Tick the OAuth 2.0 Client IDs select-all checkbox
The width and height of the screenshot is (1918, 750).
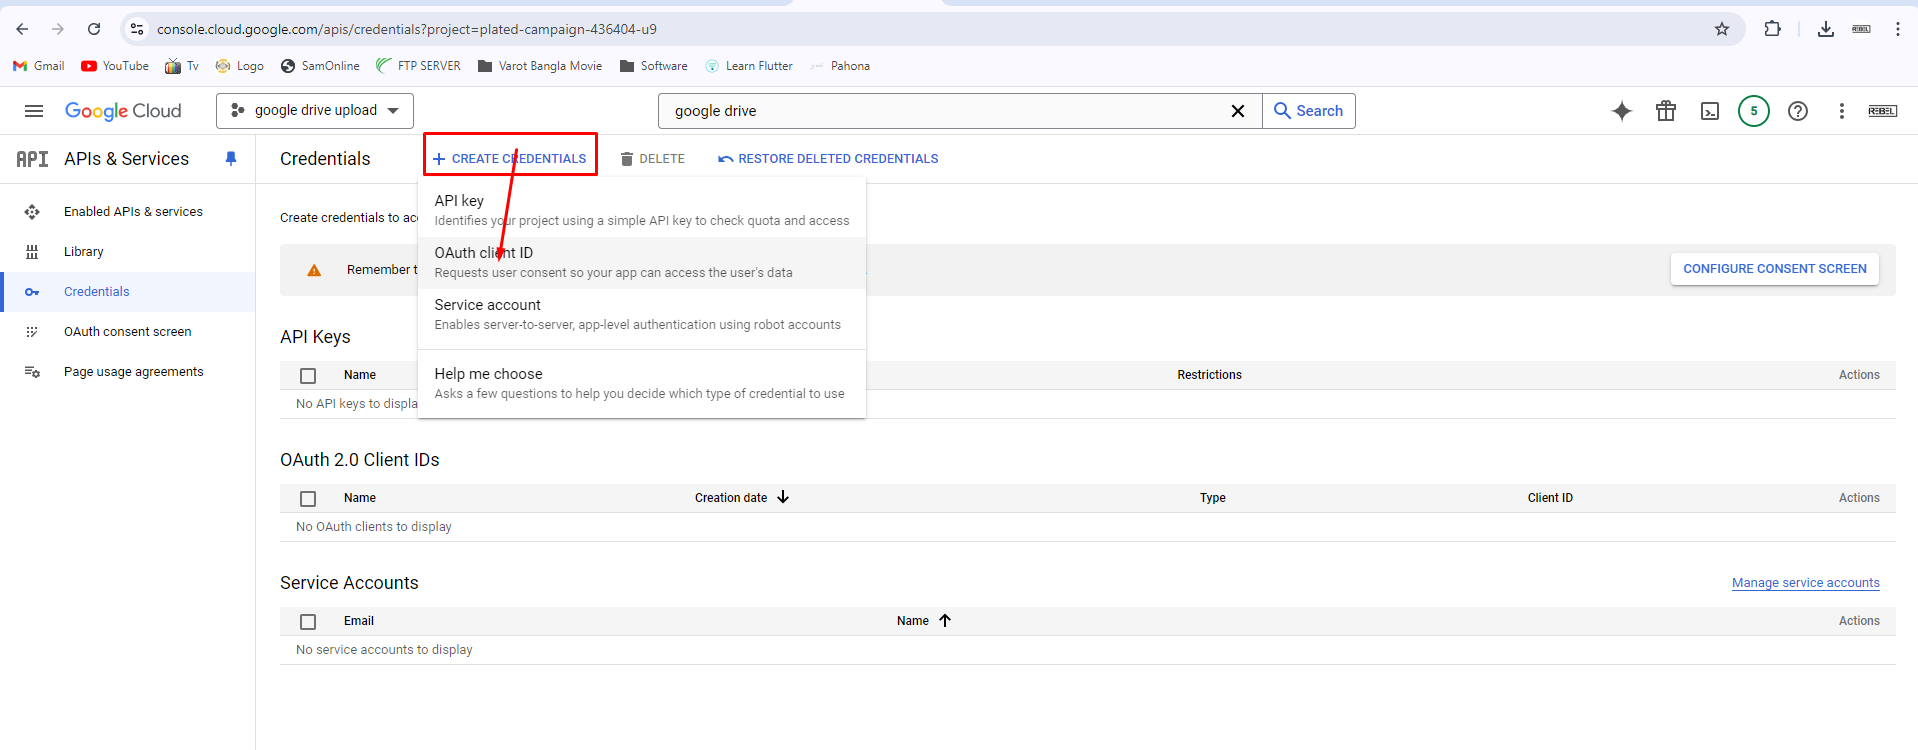[x=308, y=499]
